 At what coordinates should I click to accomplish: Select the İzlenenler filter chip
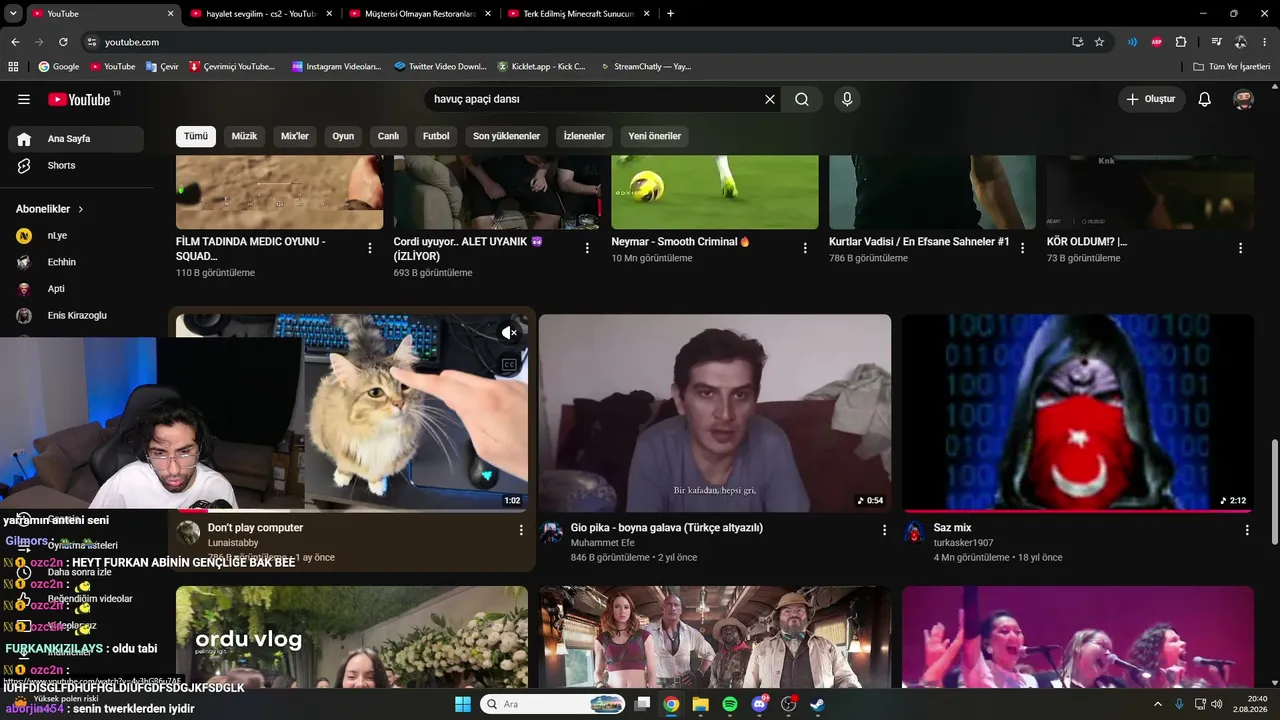pyautogui.click(x=584, y=136)
